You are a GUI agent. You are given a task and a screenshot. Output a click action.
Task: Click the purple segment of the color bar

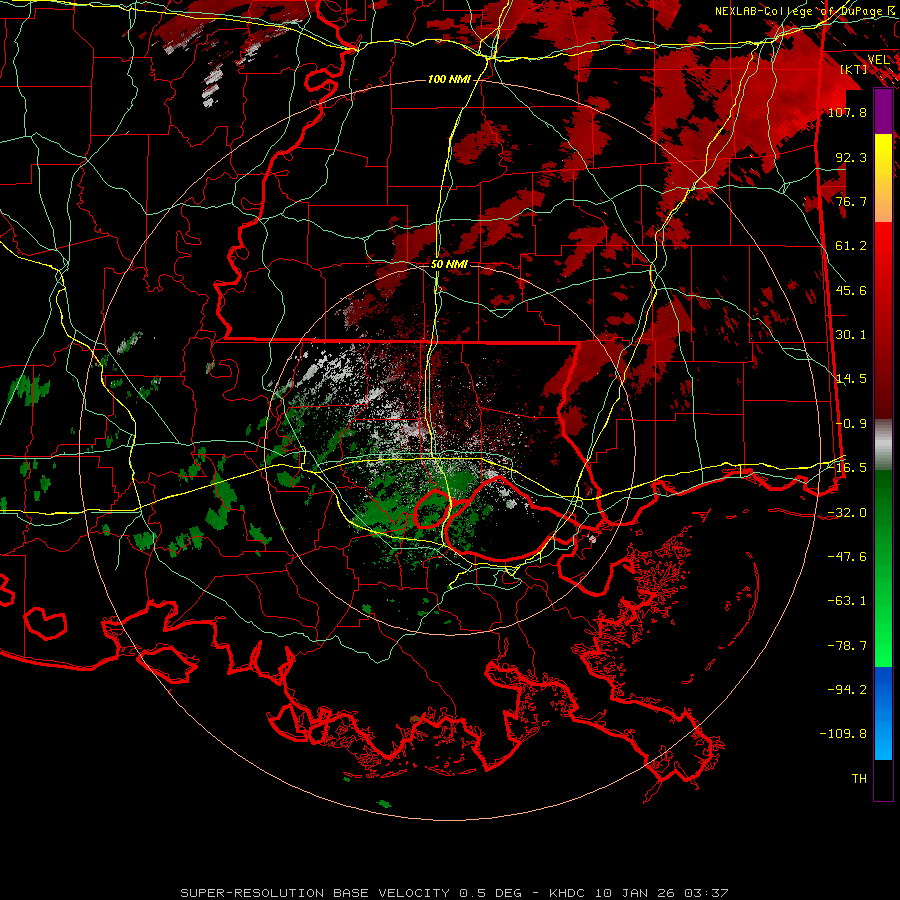883,111
